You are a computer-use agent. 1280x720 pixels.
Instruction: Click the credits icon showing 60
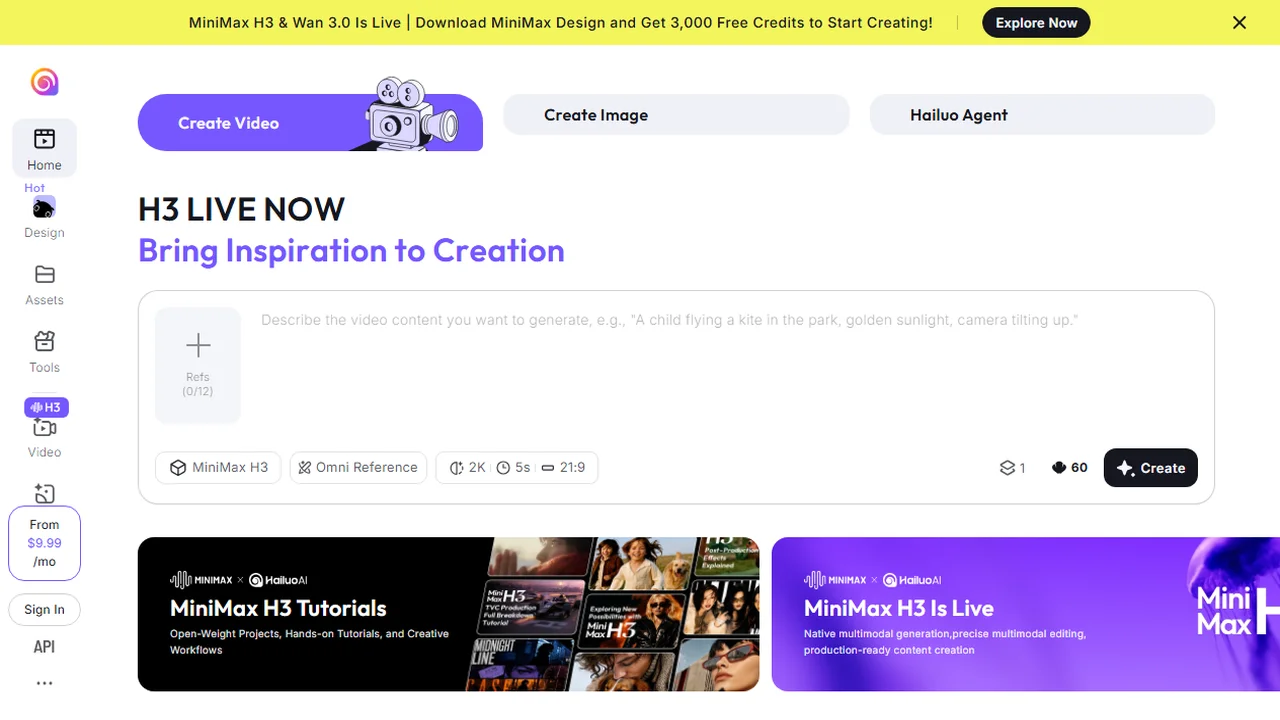[x=1069, y=468]
